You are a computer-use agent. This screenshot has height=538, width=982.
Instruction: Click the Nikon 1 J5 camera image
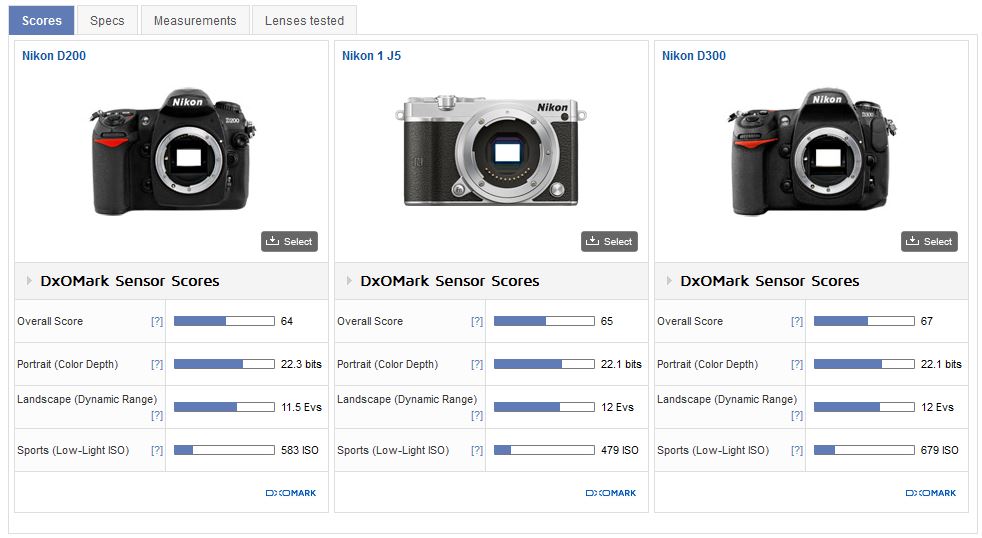pyautogui.click(x=491, y=150)
